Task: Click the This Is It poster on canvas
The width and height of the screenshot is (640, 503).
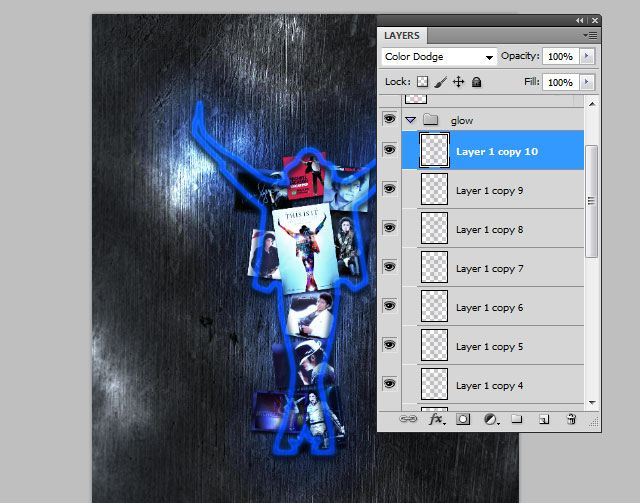Action: [304, 248]
